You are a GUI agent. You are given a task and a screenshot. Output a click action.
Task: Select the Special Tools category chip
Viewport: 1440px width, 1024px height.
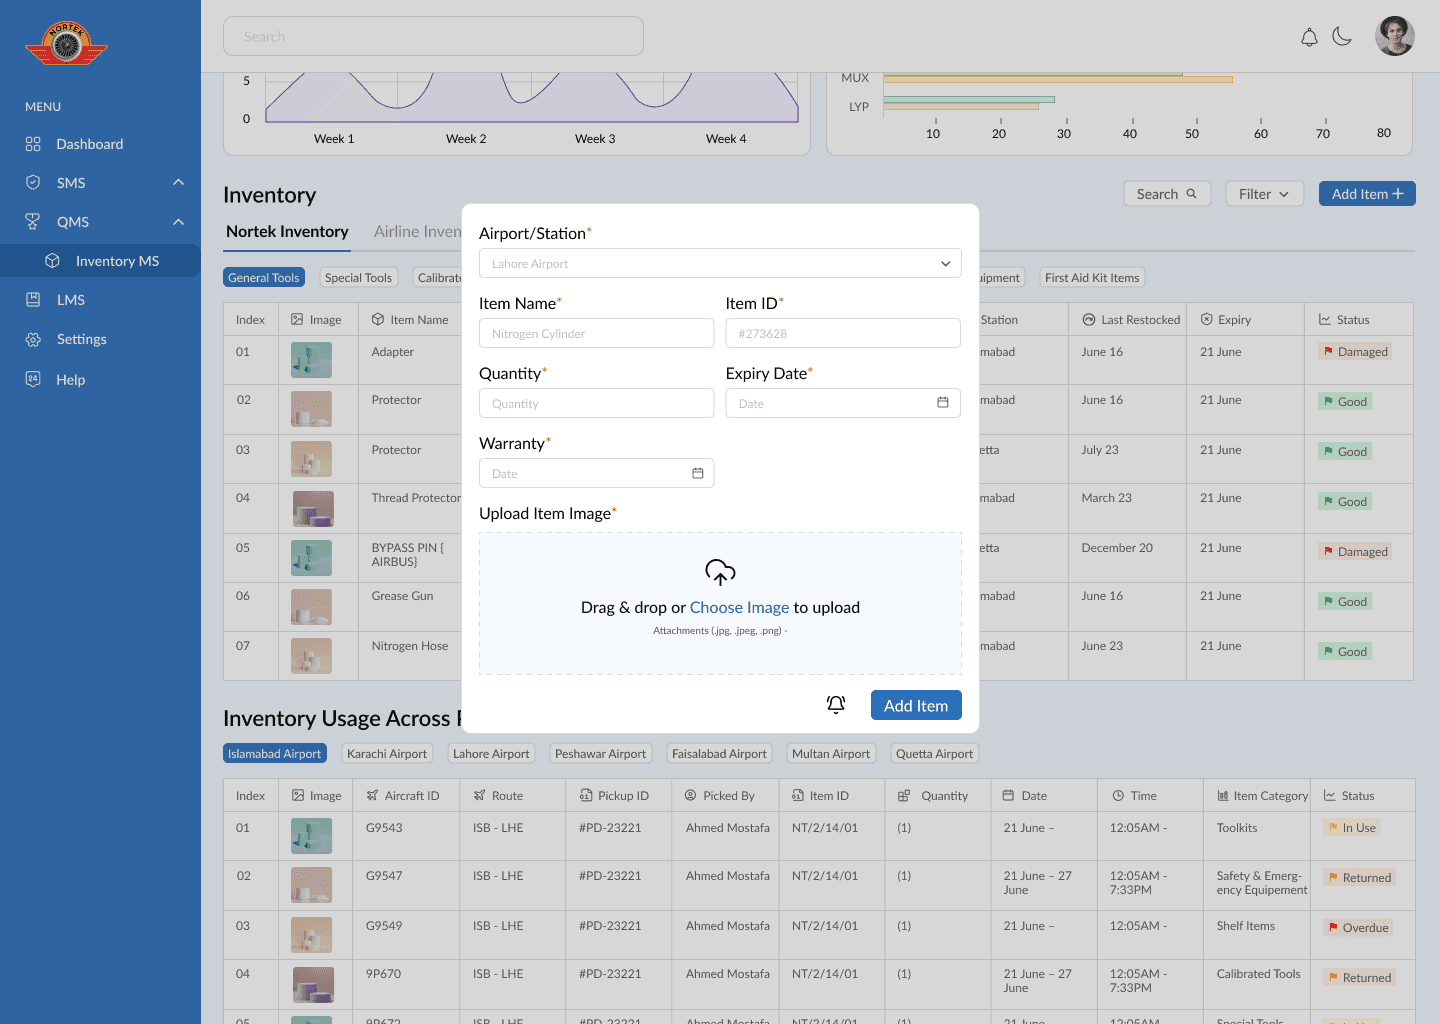pyautogui.click(x=358, y=278)
